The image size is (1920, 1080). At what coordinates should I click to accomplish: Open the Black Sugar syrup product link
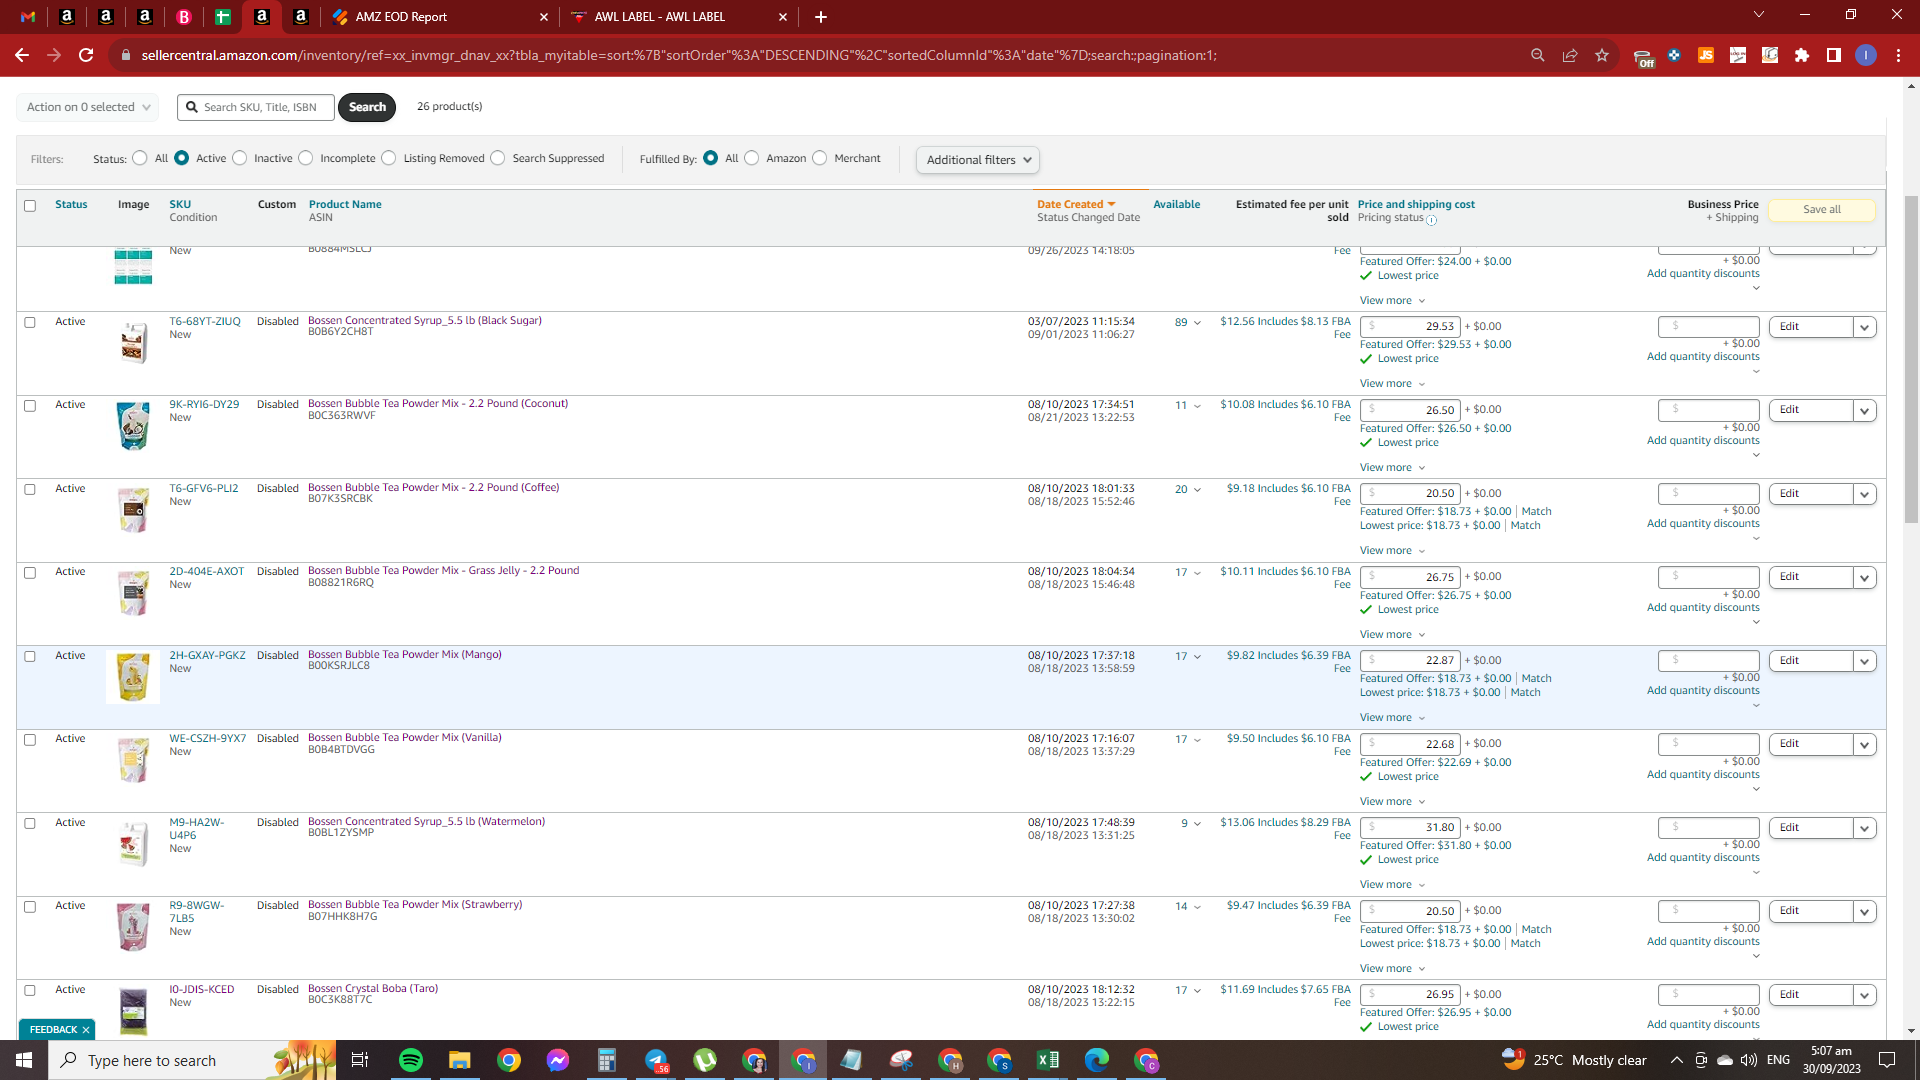(x=425, y=321)
